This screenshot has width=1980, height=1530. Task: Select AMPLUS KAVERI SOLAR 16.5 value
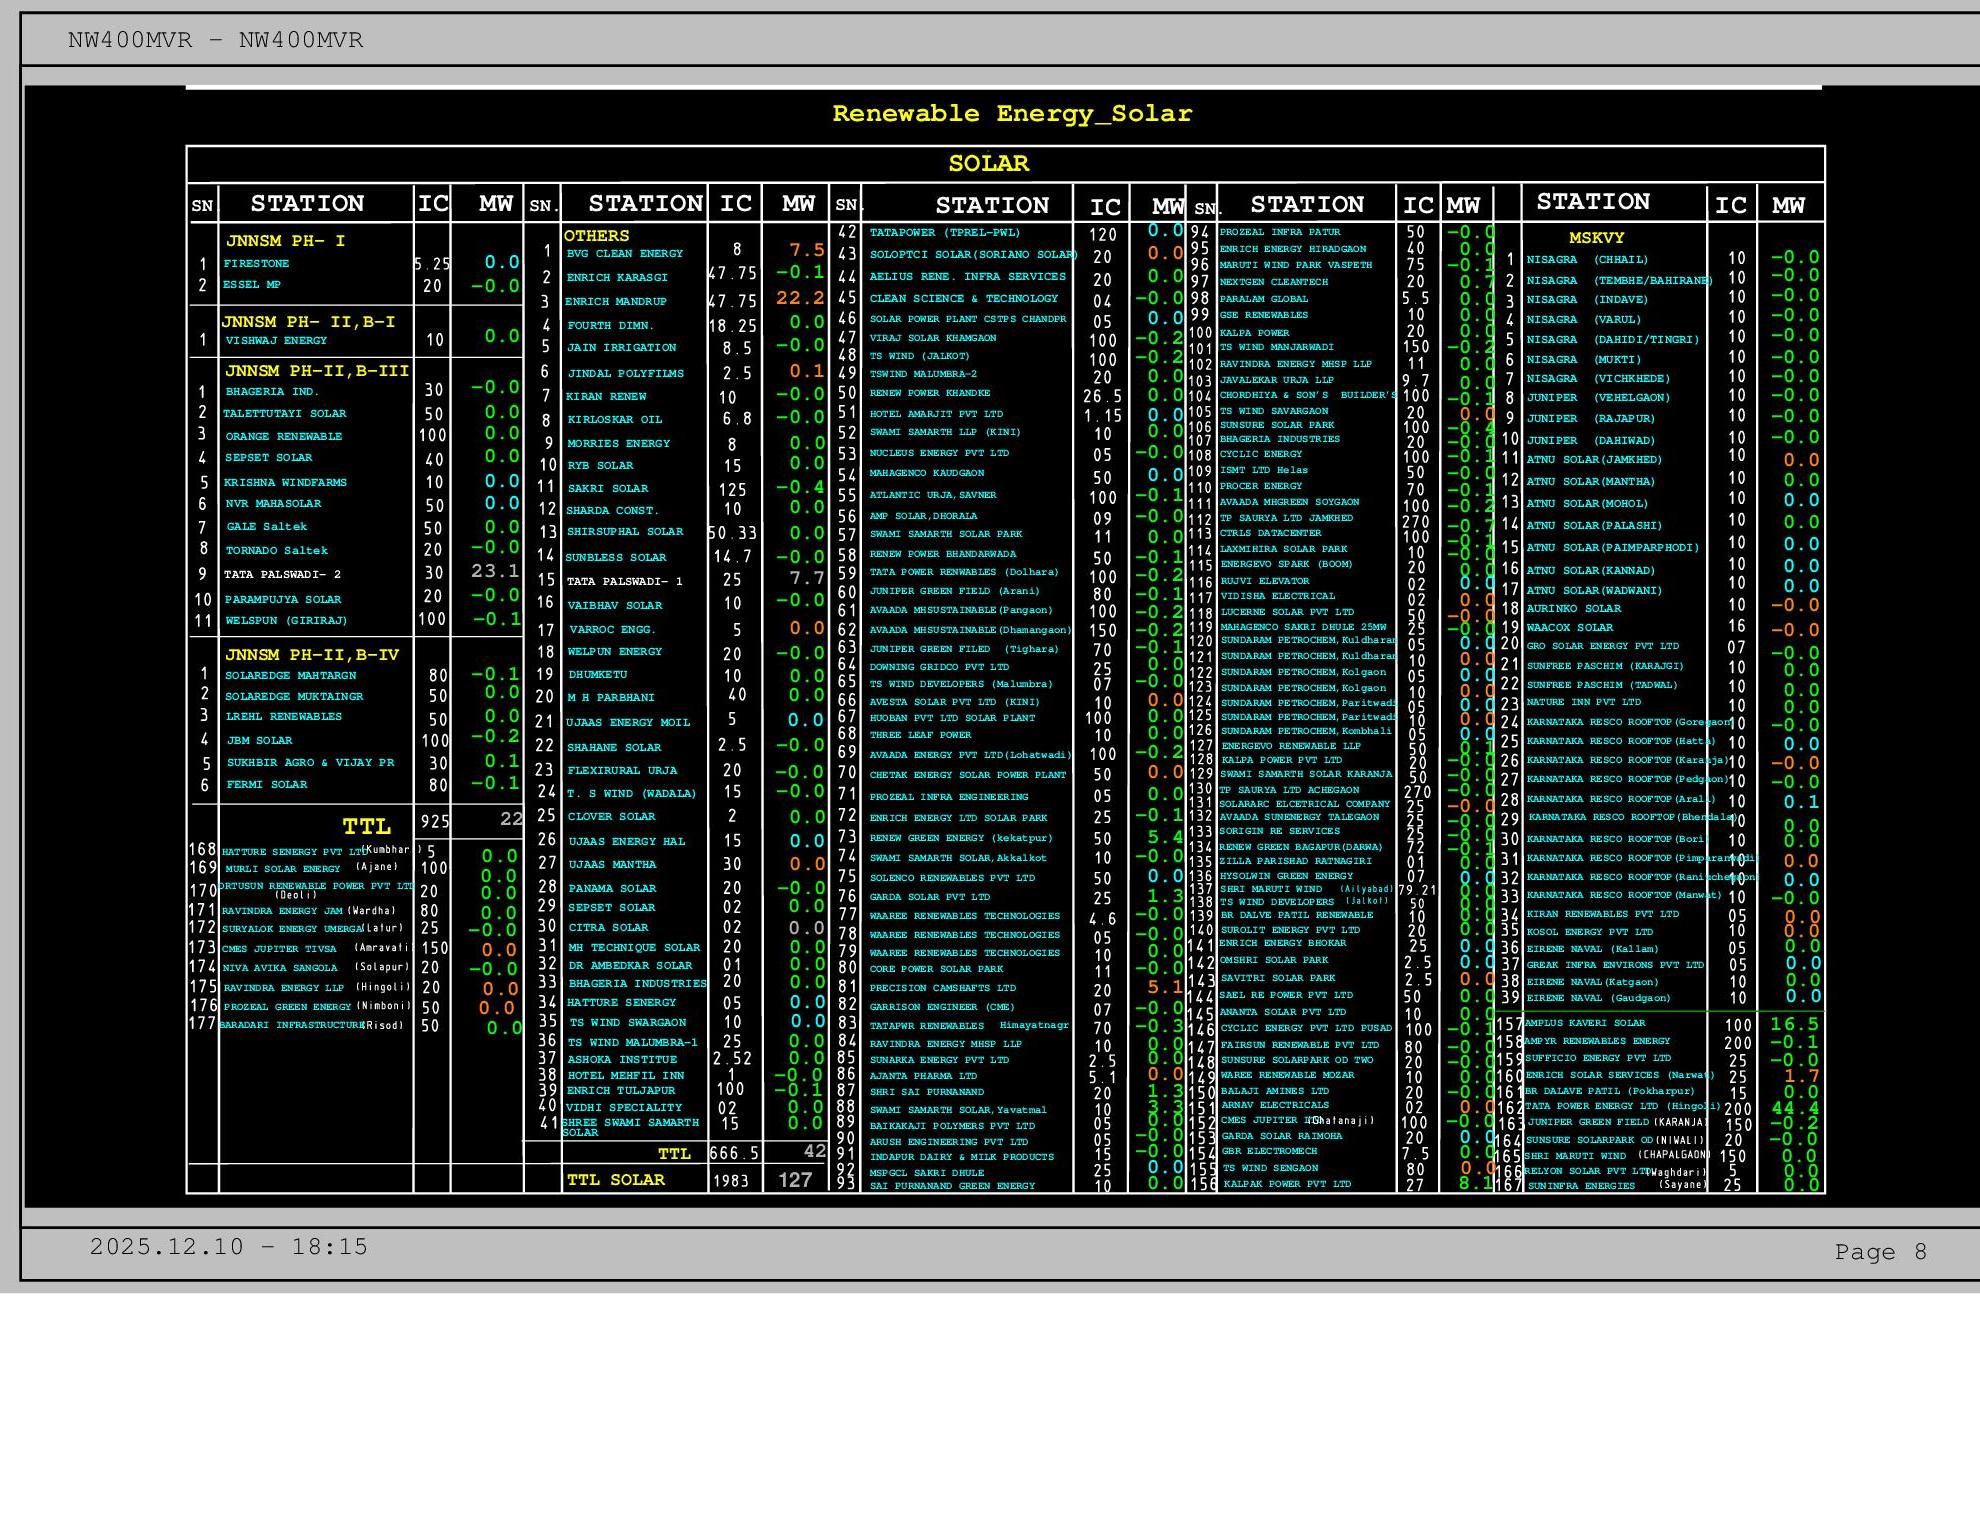pyautogui.click(x=1794, y=1024)
